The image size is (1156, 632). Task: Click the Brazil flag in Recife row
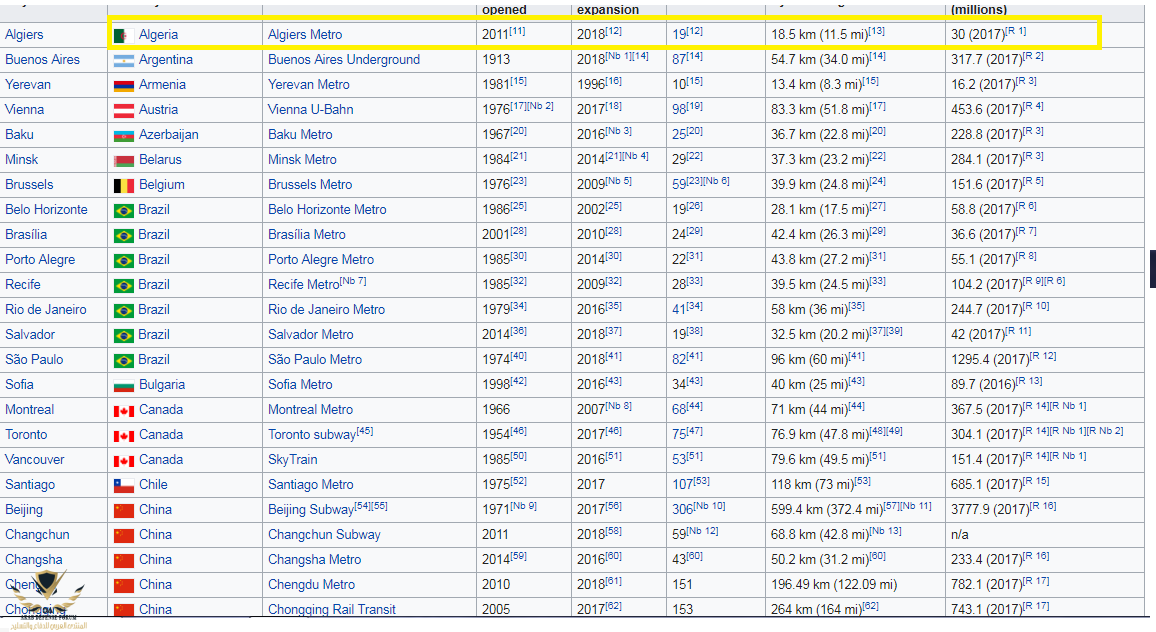[123, 285]
